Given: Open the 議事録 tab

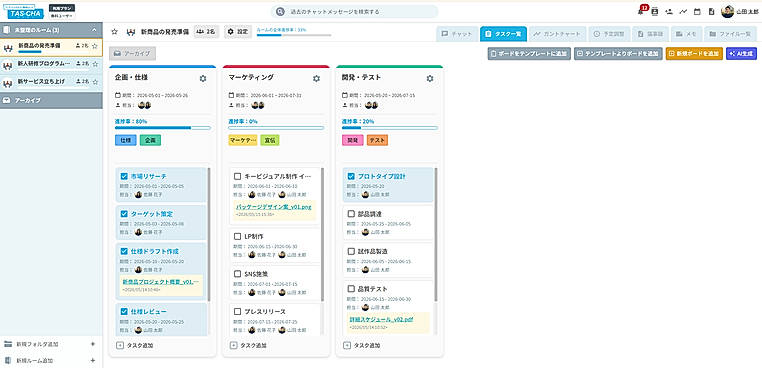Looking at the screenshot, I should [651, 34].
